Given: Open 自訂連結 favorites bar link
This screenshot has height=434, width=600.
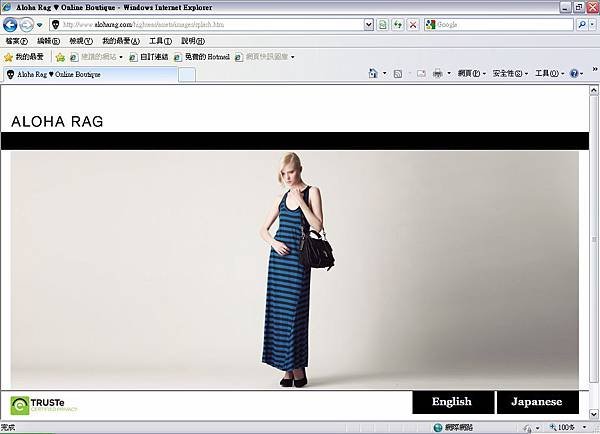Looking at the screenshot, I should pyautogui.click(x=148, y=57).
